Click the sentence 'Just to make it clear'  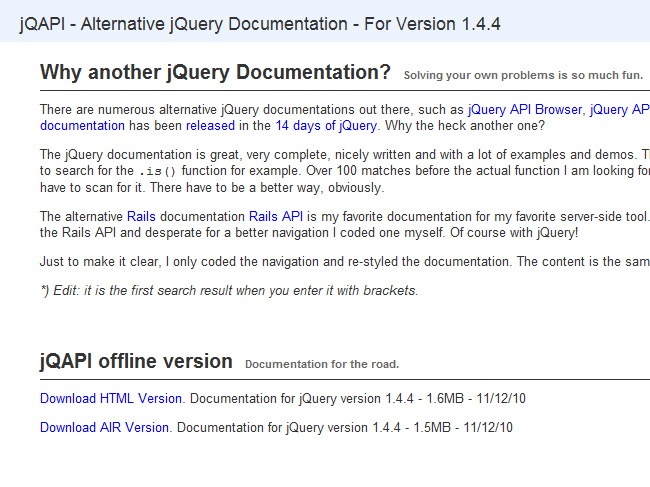coord(100,262)
